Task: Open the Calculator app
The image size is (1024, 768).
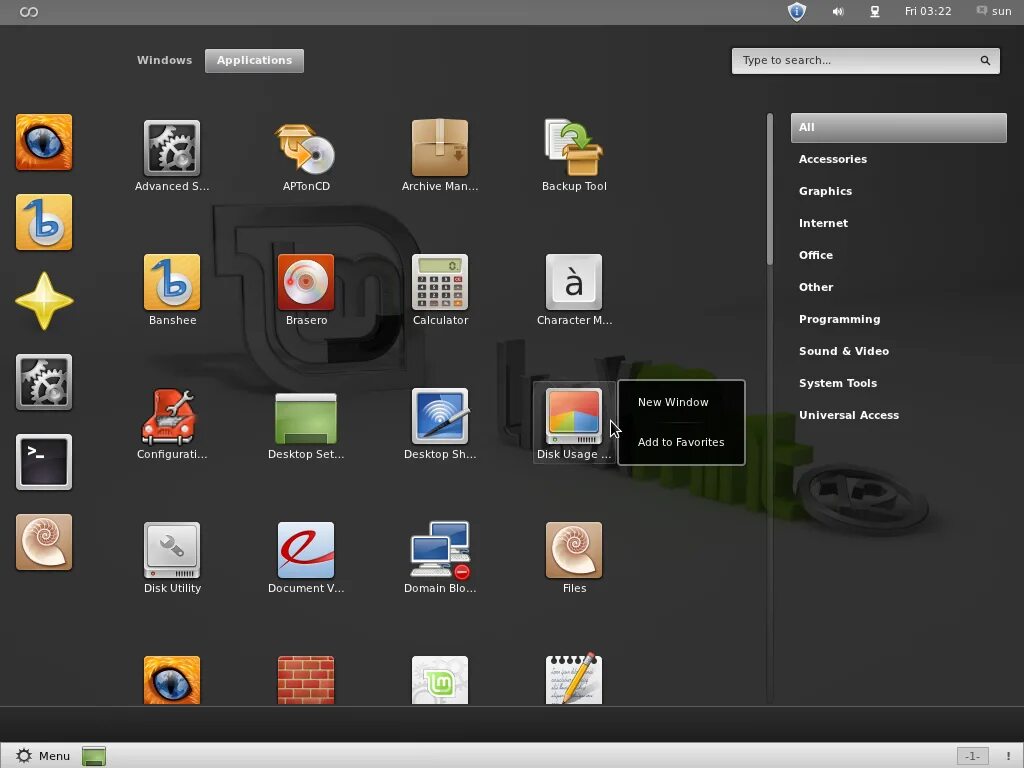Action: [x=440, y=289]
